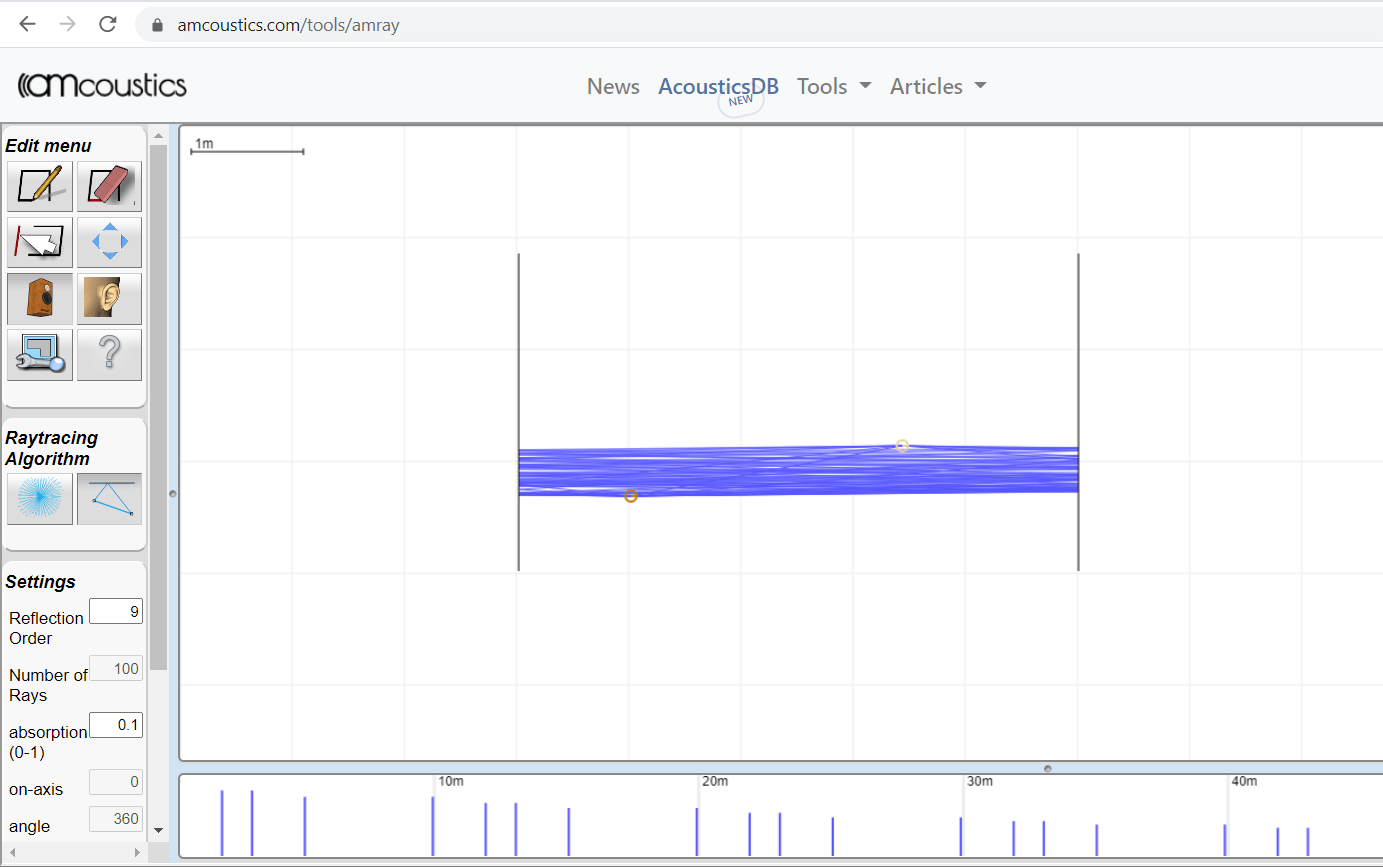This screenshot has height=867, width=1383.
Task: Open the AcousticsDB page
Action: tap(718, 87)
